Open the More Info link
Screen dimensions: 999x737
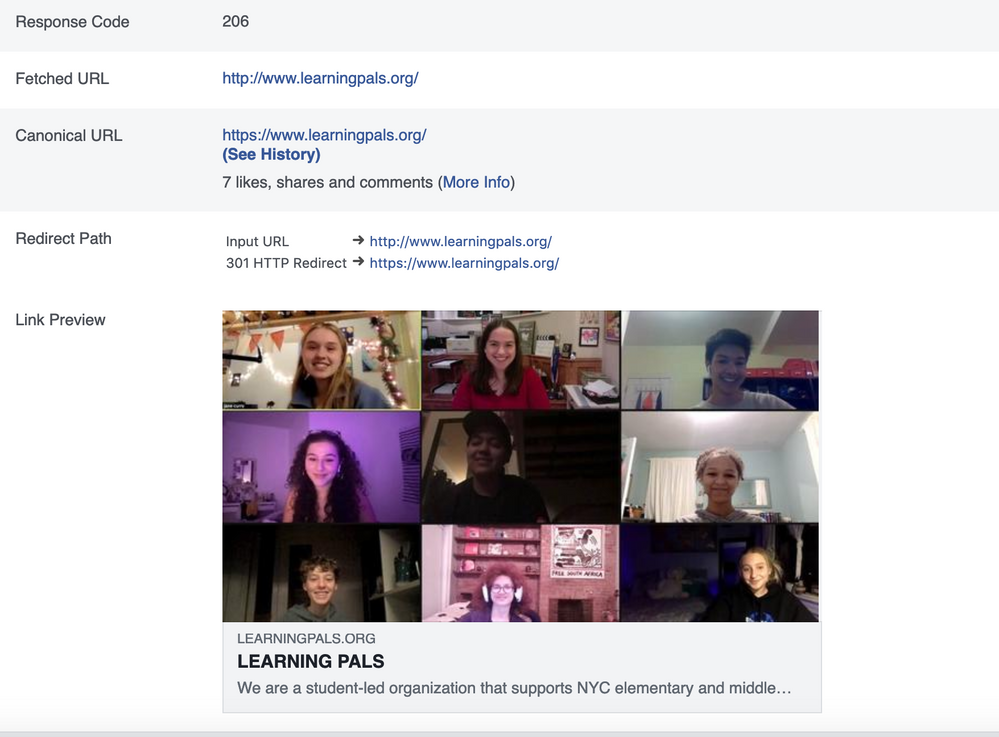coord(476,182)
